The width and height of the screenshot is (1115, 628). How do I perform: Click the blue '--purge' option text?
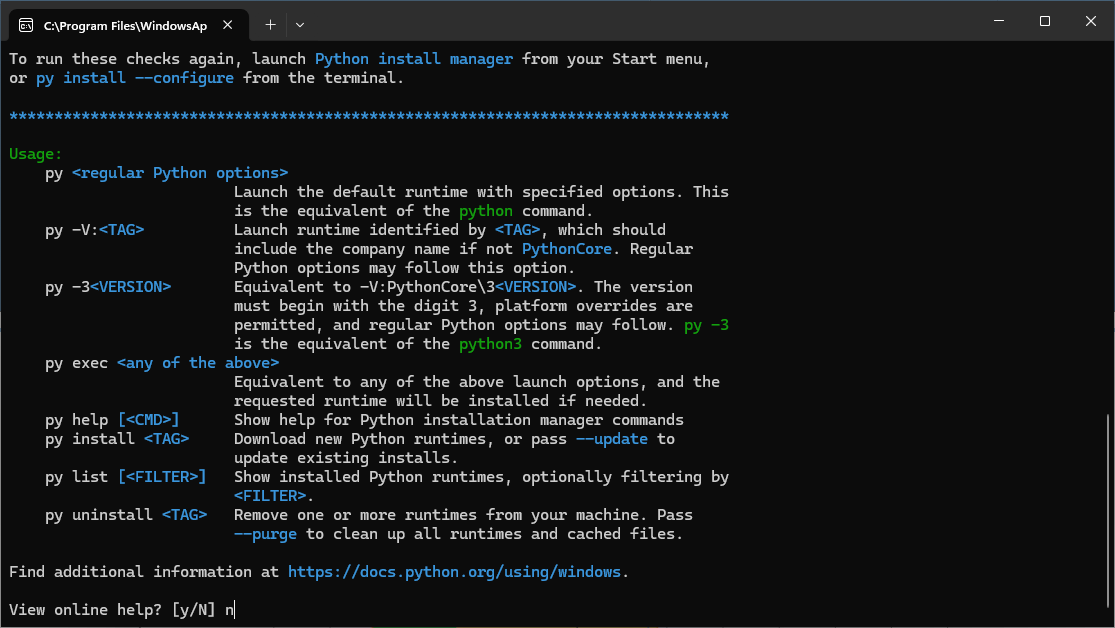265,533
